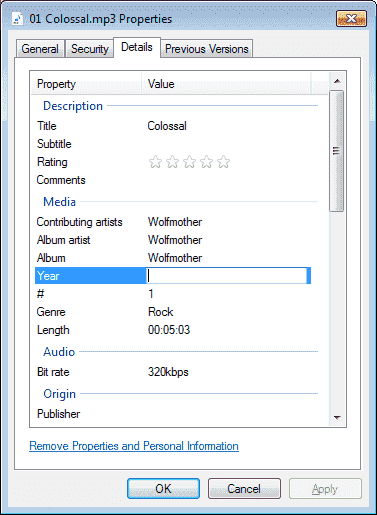Click the scrollbar up arrow
Image resolution: width=377 pixels, height=515 pixels.
337,81
